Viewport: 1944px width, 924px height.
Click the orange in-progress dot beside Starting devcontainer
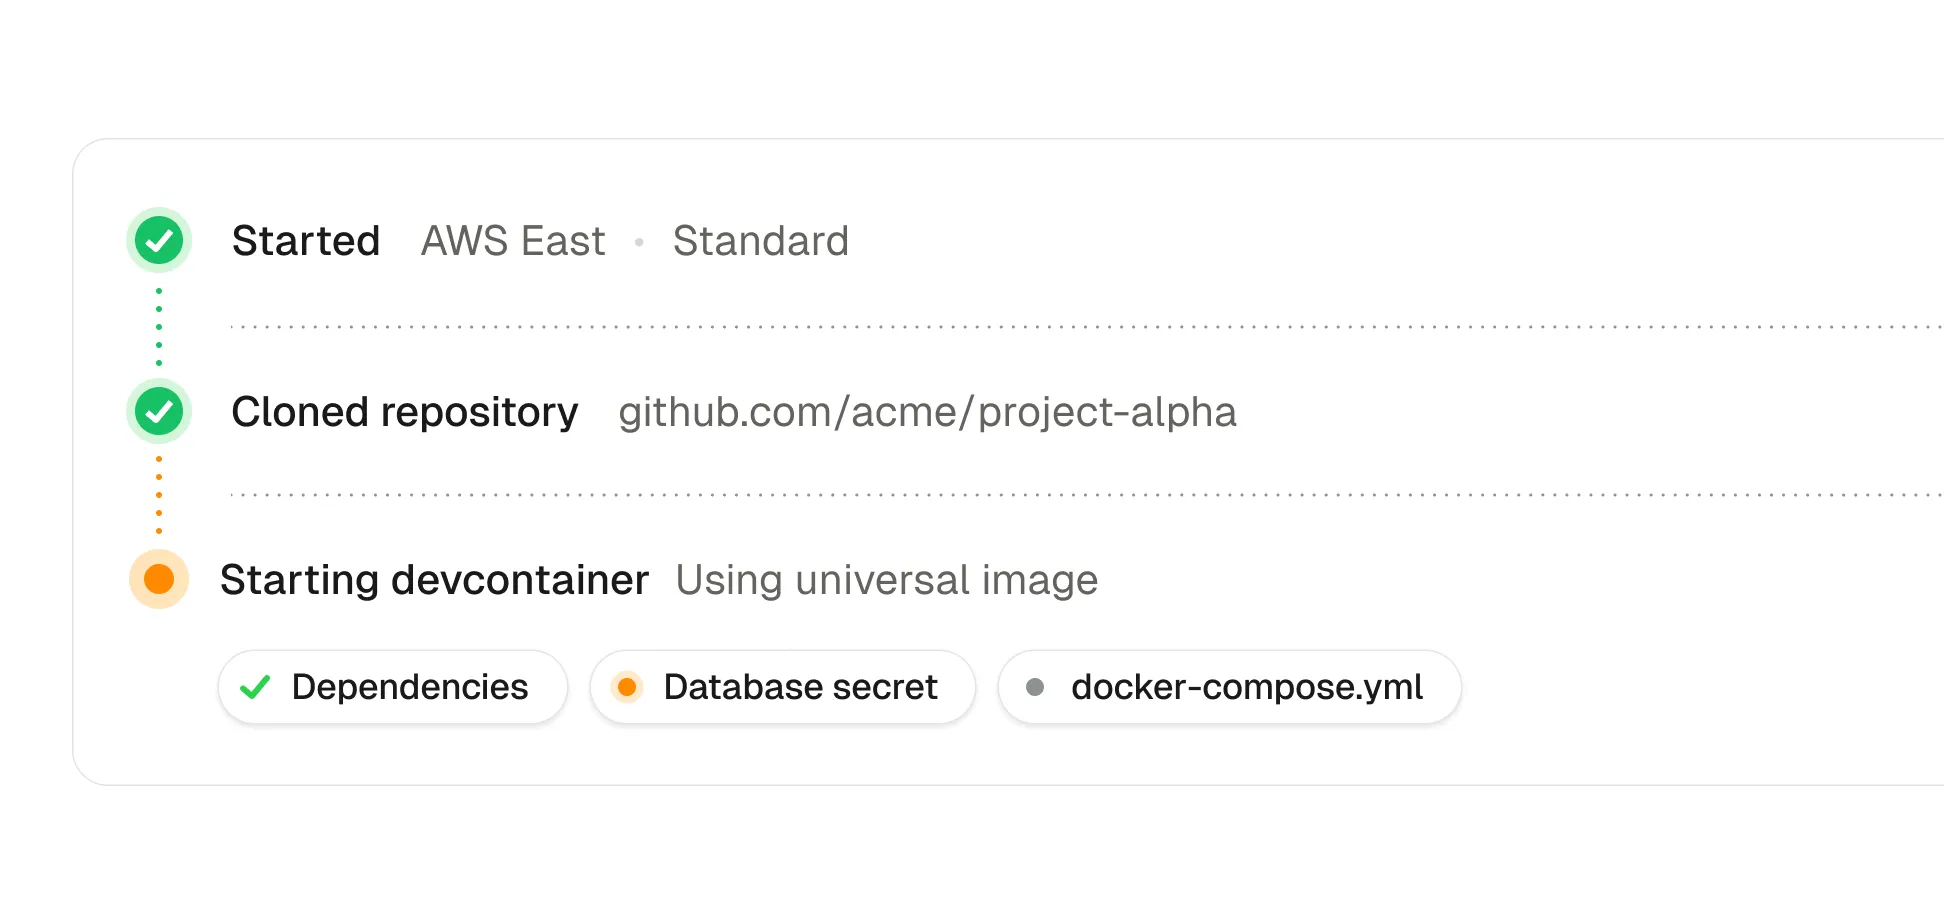point(159,579)
